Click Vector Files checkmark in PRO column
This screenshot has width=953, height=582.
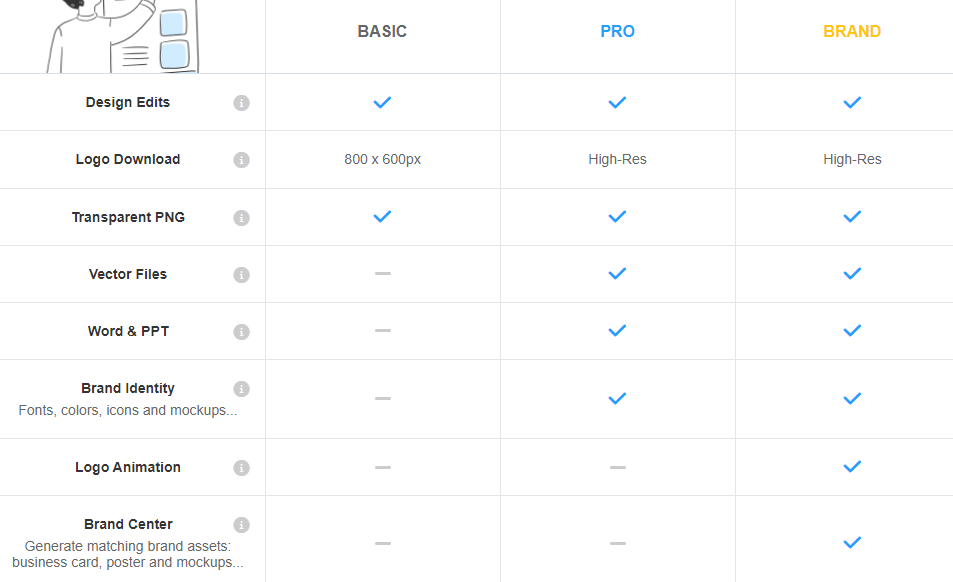(x=618, y=274)
